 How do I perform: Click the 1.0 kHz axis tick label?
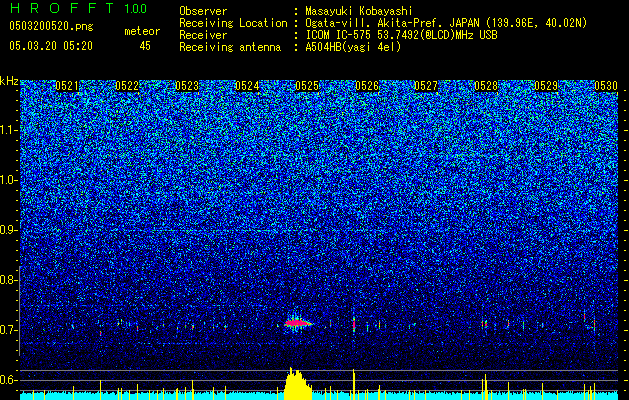click(9, 180)
